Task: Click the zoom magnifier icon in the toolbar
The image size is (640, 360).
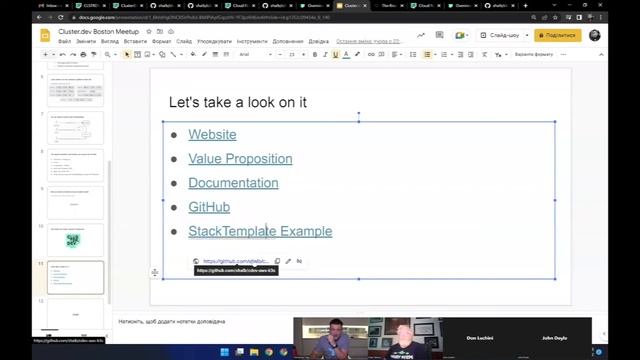Action: click(107, 54)
